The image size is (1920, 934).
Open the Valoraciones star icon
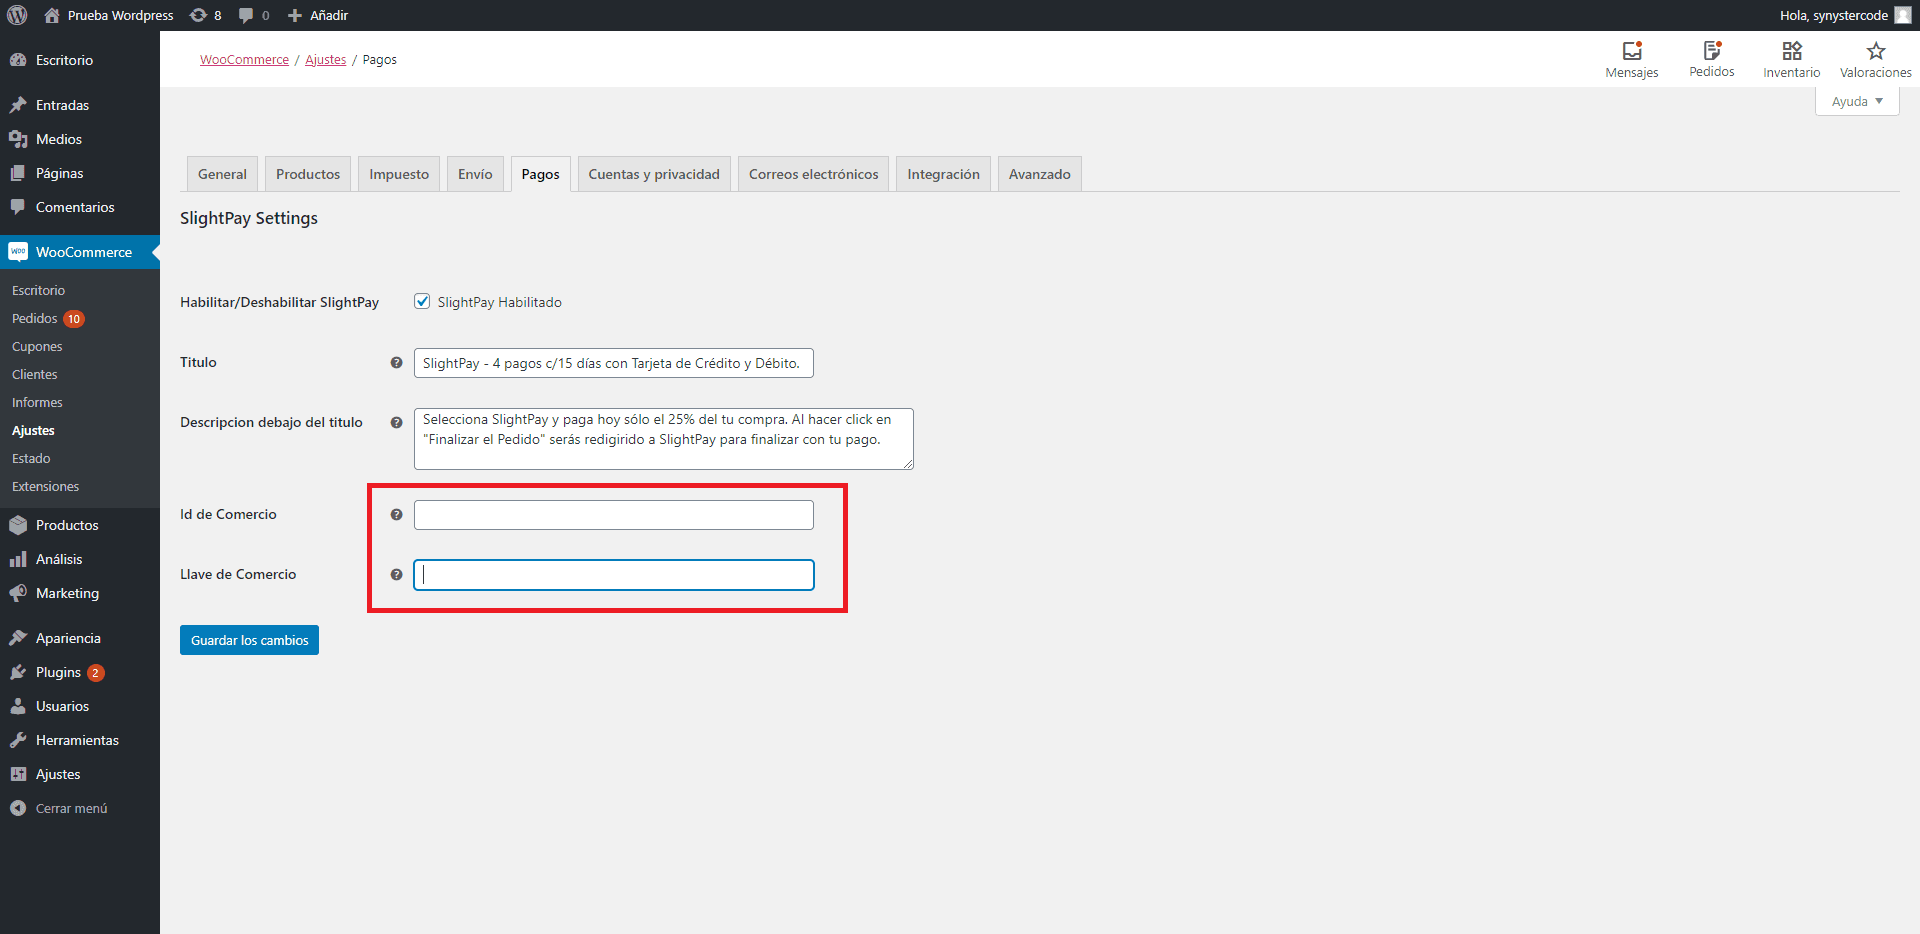(x=1876, y=50)
